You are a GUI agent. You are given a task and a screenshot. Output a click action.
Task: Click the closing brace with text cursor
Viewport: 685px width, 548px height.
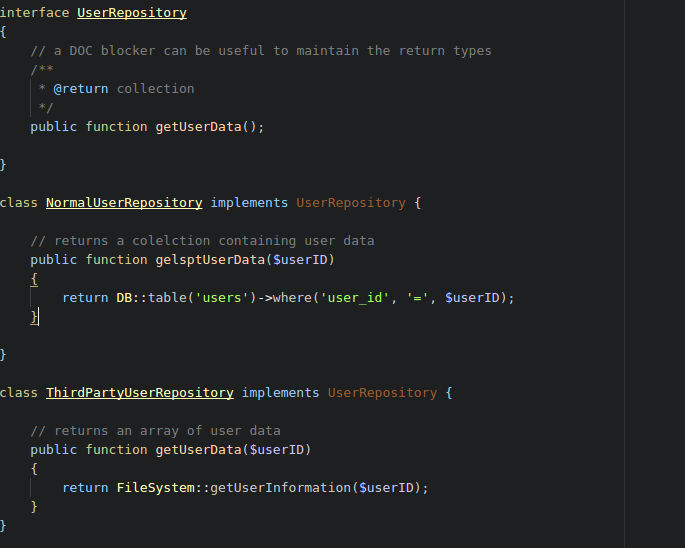[x=35, y=316]
